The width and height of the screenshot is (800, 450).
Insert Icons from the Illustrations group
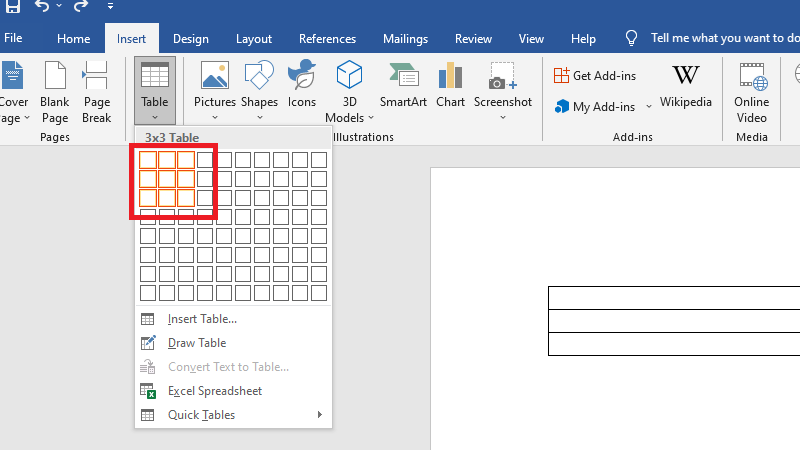pyautogui.click(x=301, y=78)
